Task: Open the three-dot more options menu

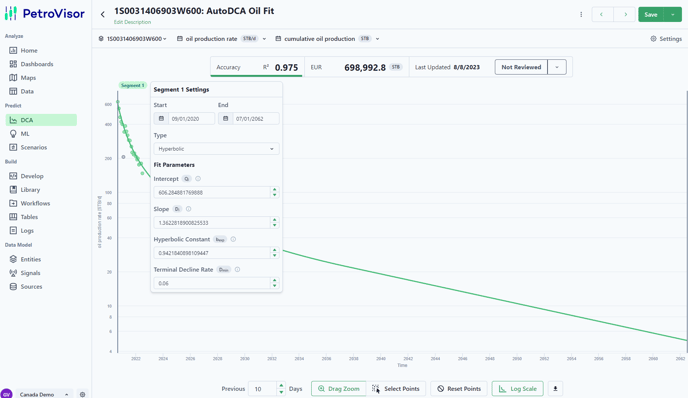Action: [x=581, y=14]
